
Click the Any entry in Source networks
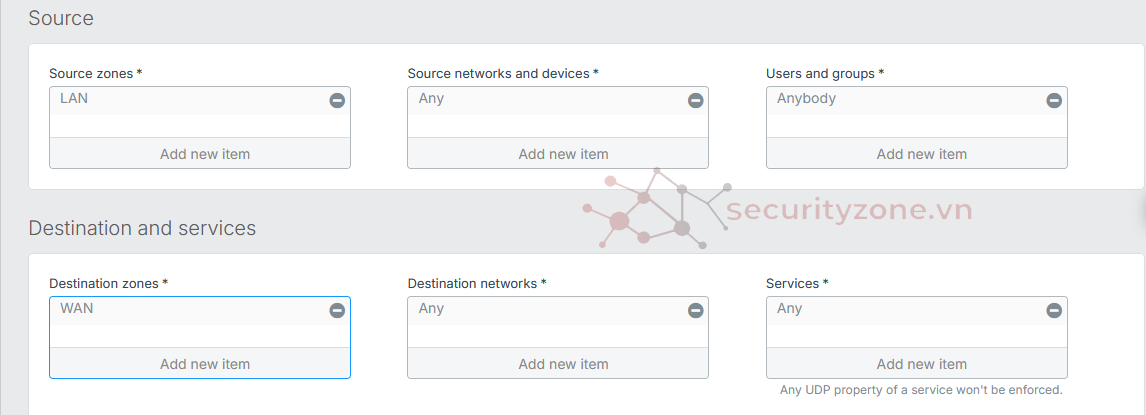pyautogui.click(x=431, y=99)
